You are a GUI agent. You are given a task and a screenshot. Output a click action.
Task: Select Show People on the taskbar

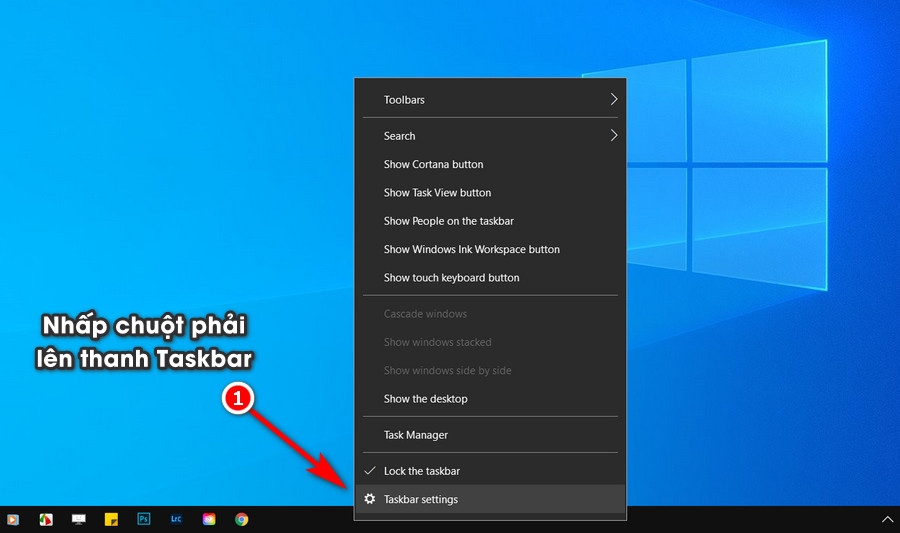pos(490,221)
